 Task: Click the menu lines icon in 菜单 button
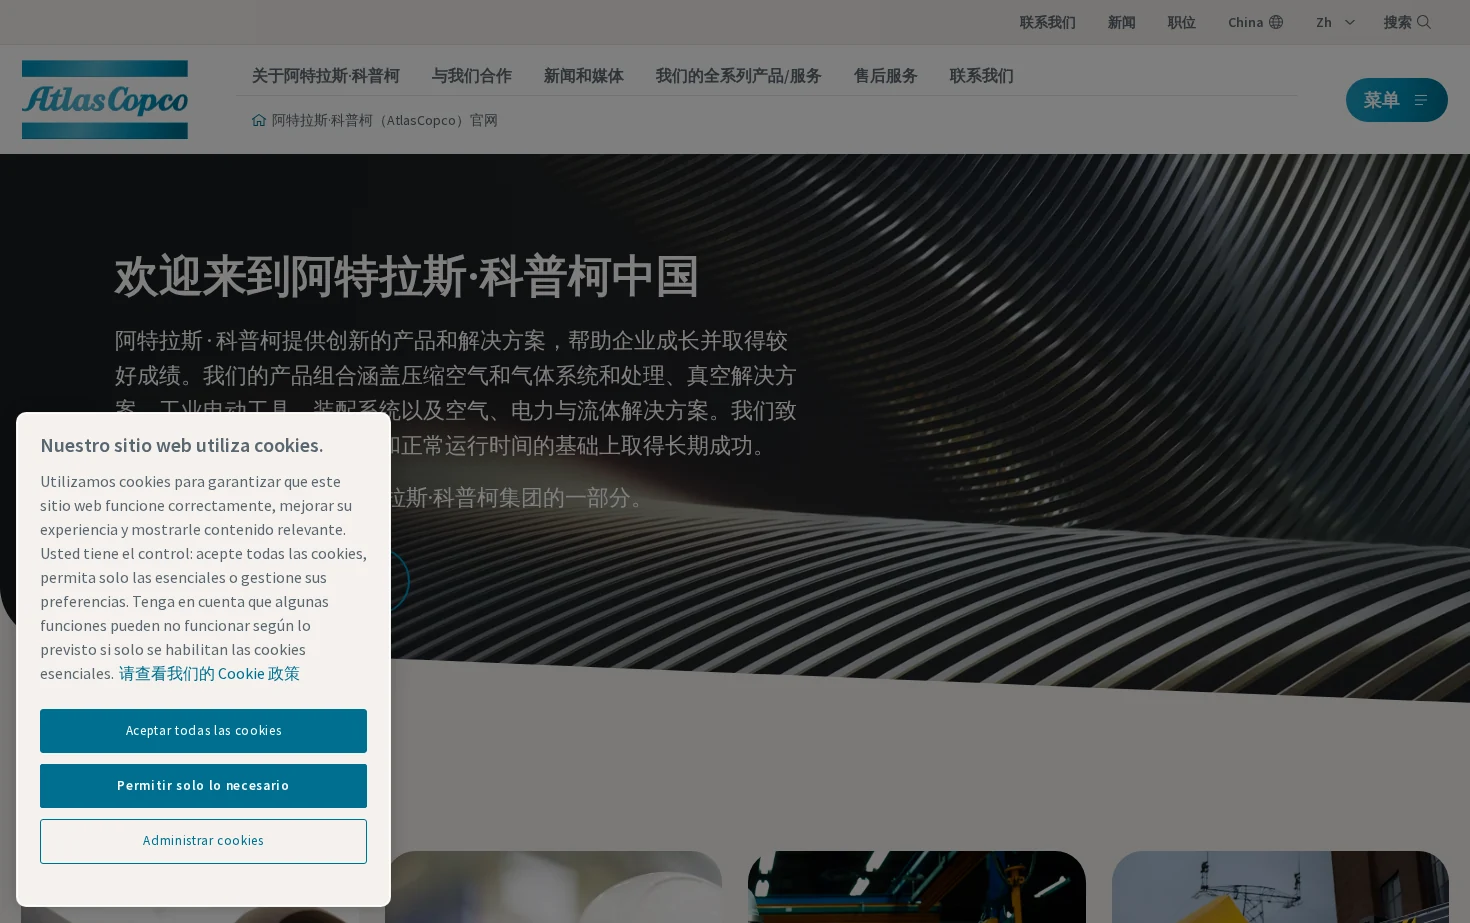pyautogui.click(x=1421, y=100)
